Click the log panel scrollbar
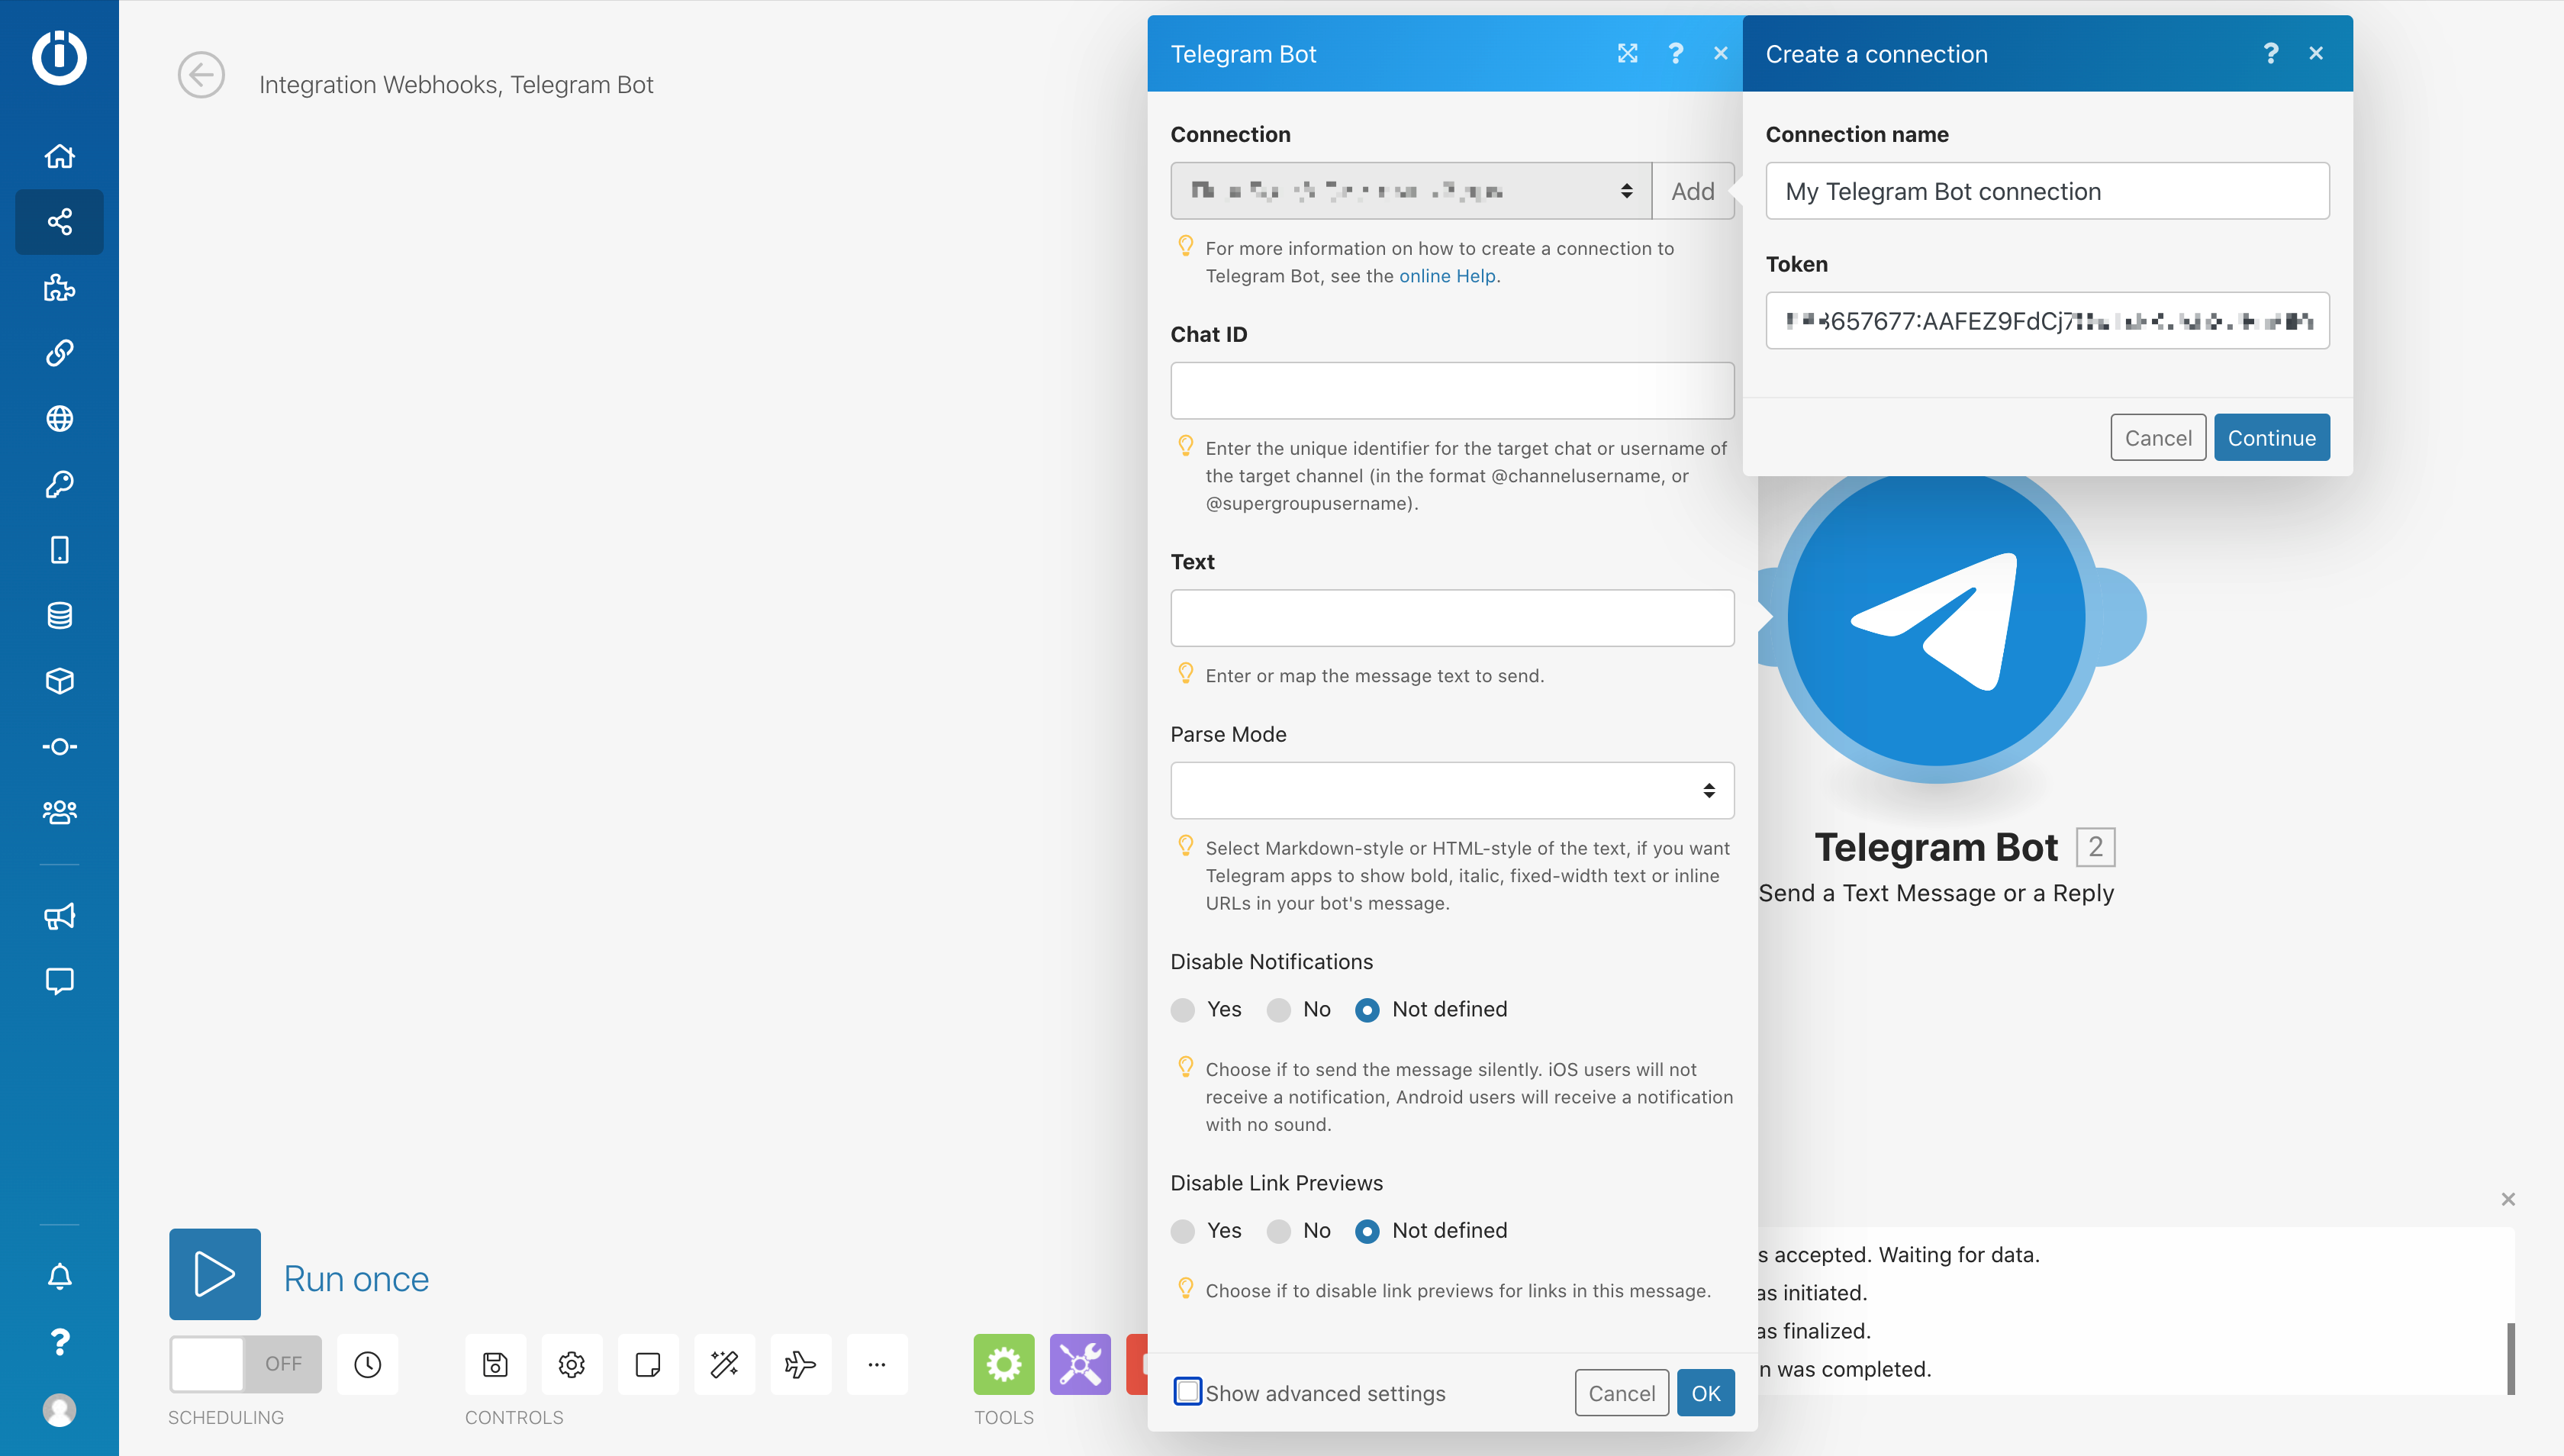 (x=2511, y=1359)
